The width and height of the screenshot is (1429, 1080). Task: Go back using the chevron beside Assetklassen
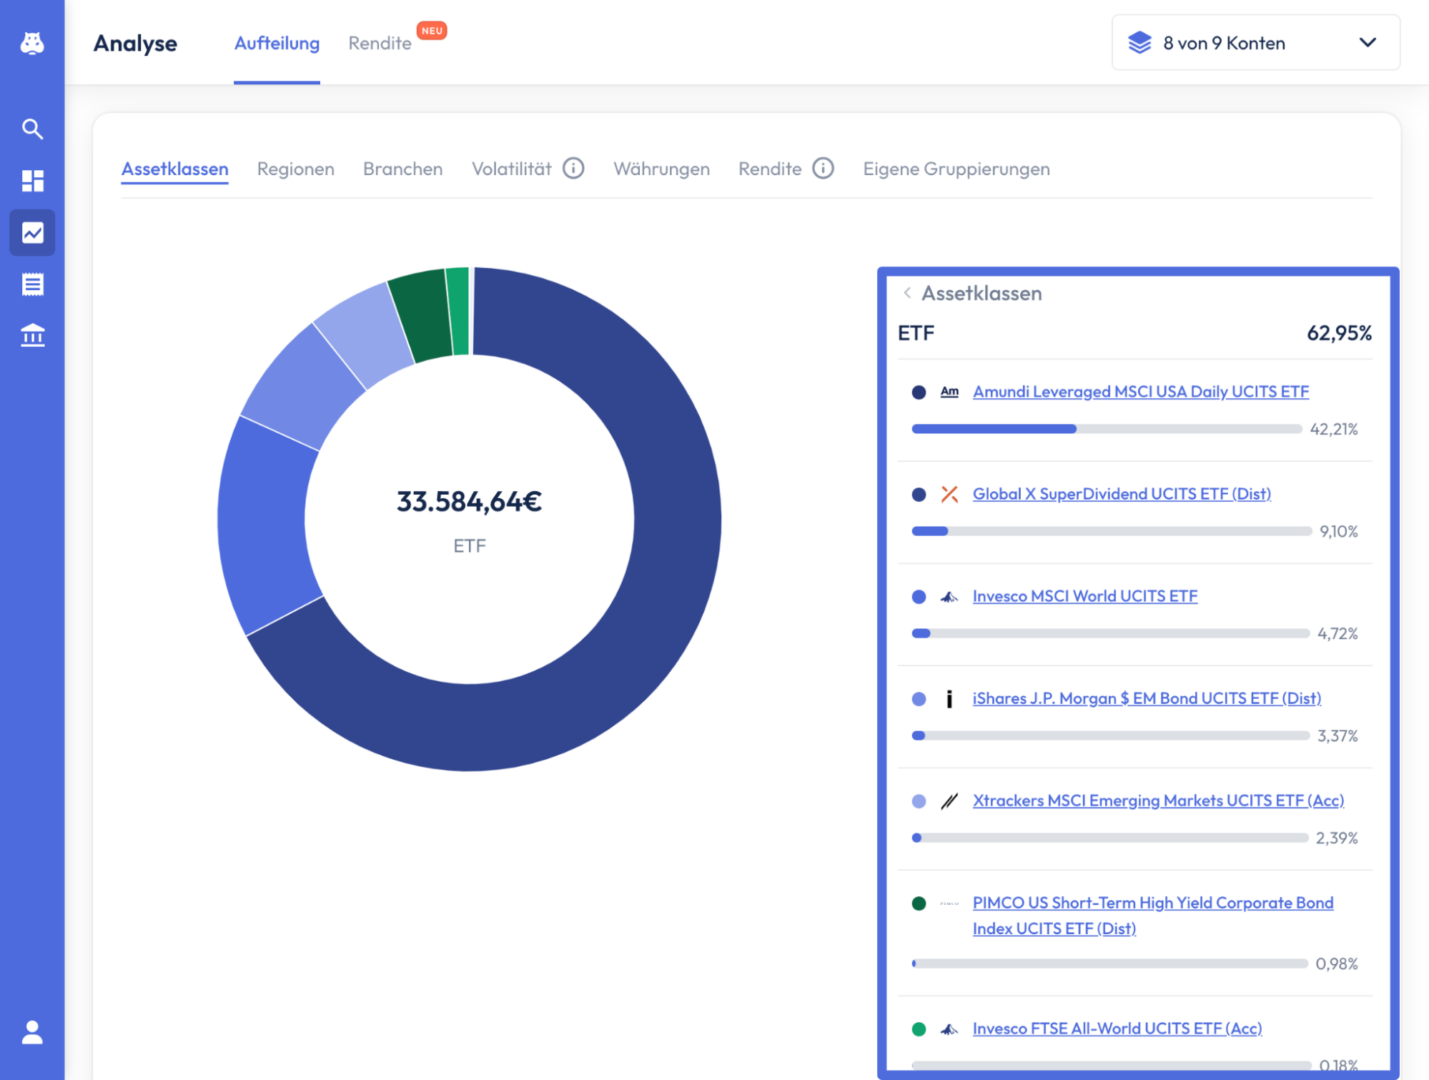(x=907, y=293)
